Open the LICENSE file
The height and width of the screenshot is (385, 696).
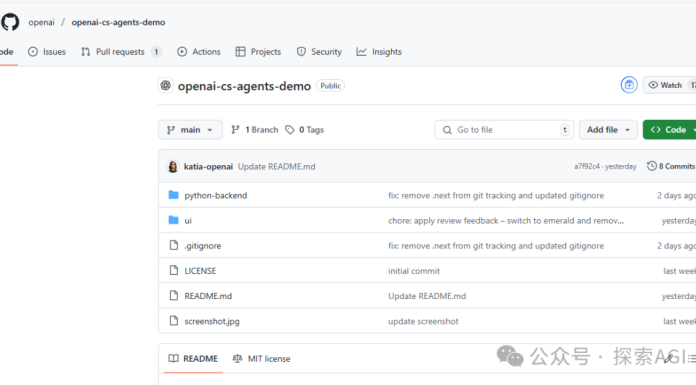200,271
